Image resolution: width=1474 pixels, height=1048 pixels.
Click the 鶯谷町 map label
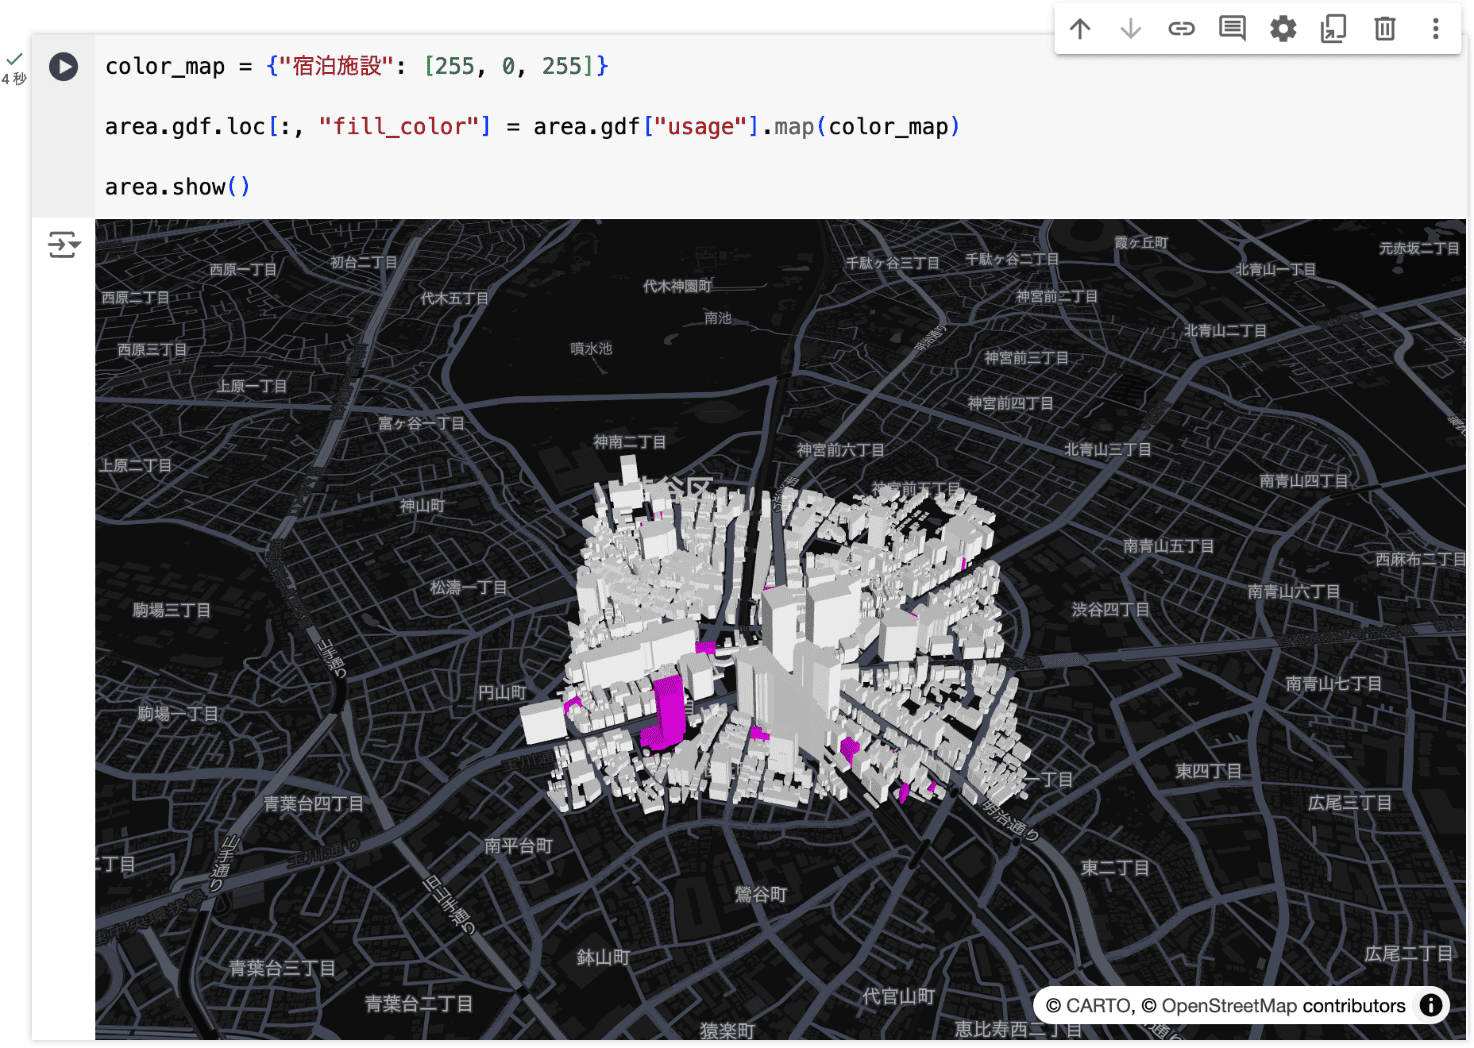pos(760,894)
